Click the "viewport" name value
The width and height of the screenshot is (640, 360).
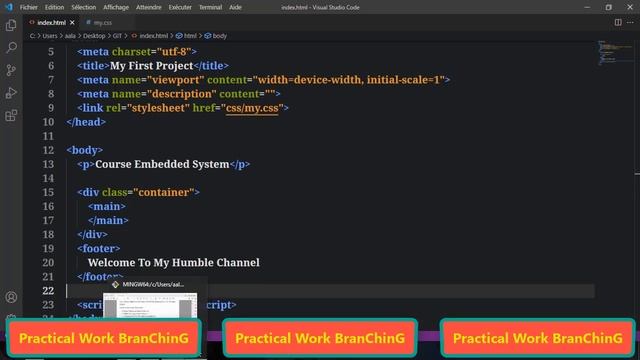coord(176,80)
